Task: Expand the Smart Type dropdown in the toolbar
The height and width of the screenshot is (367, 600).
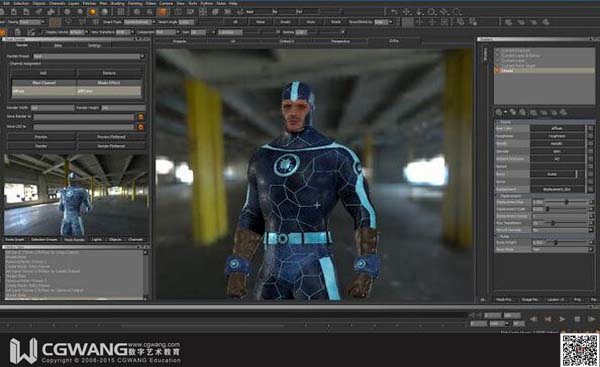Action: (x=139, y=22)
